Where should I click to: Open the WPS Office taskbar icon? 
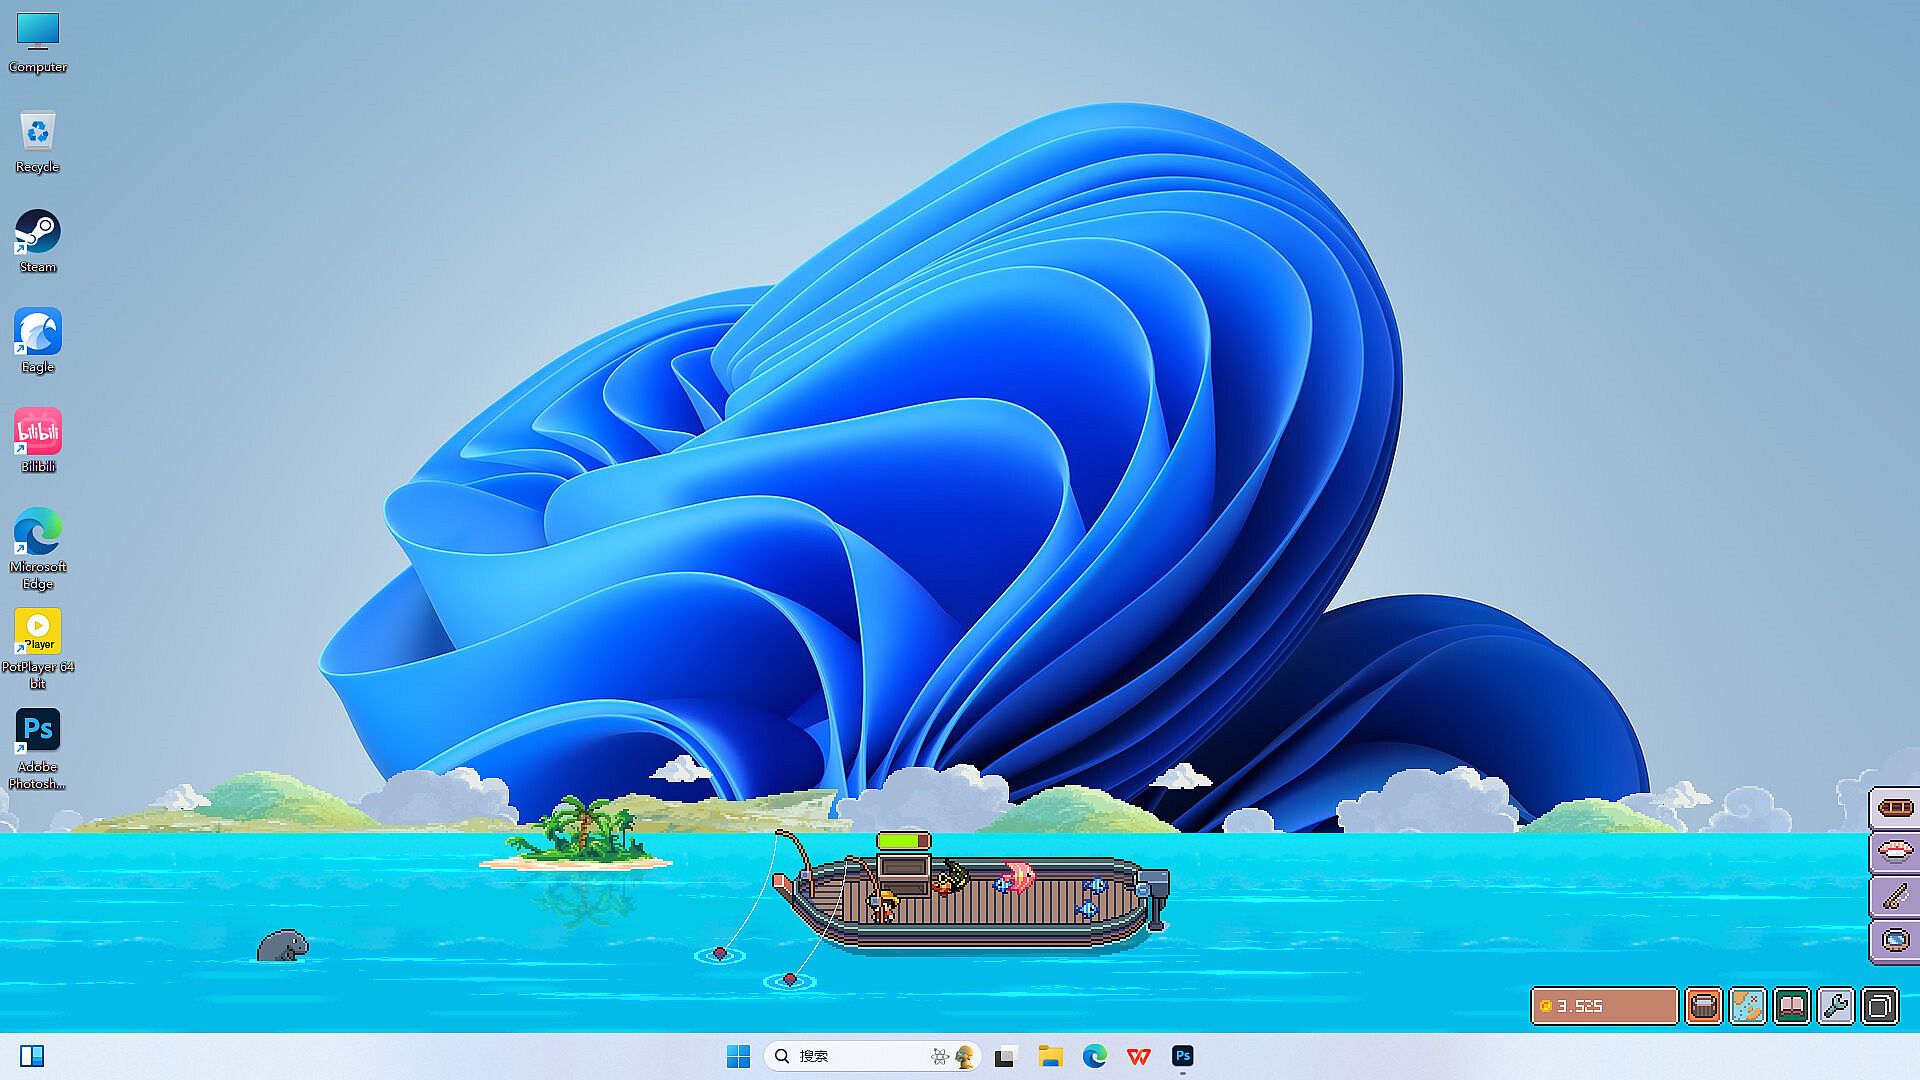click(x=1138, y=1056)
